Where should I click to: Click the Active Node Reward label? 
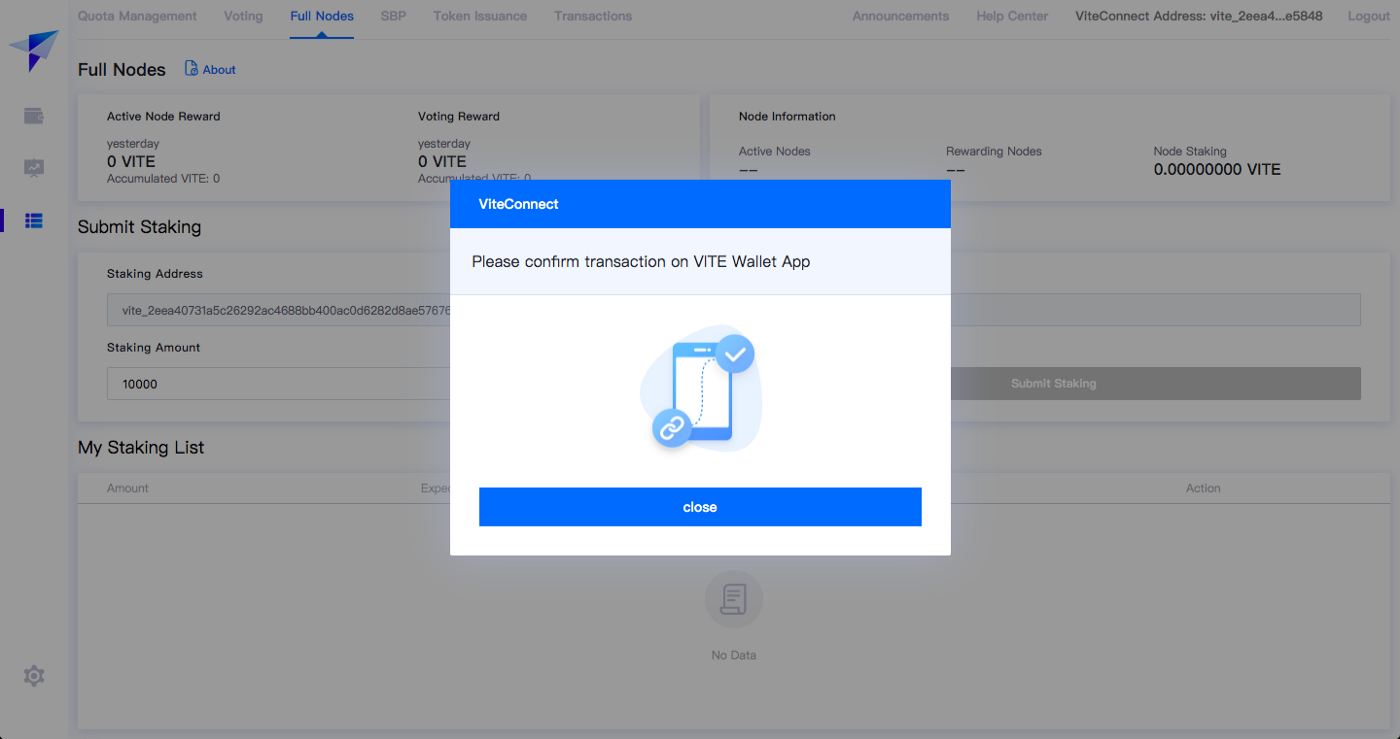(x=163, y=116)
